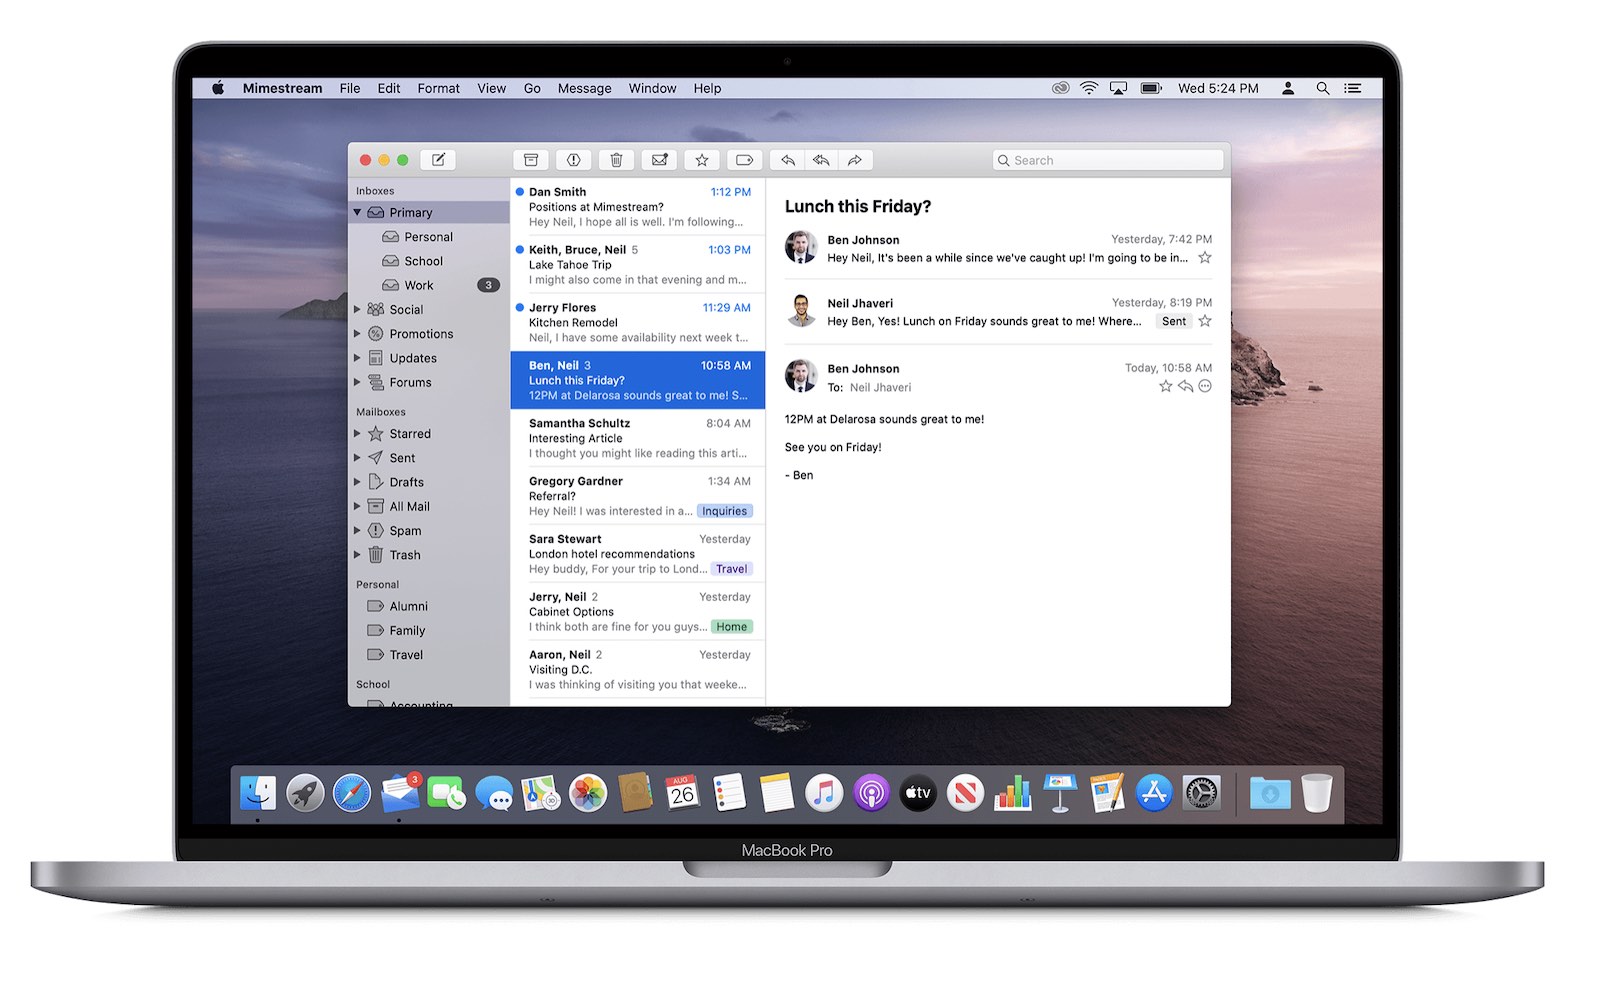Expand the Drafts mailbox triangle
1600x992 pixels.
tap(357, 481)
